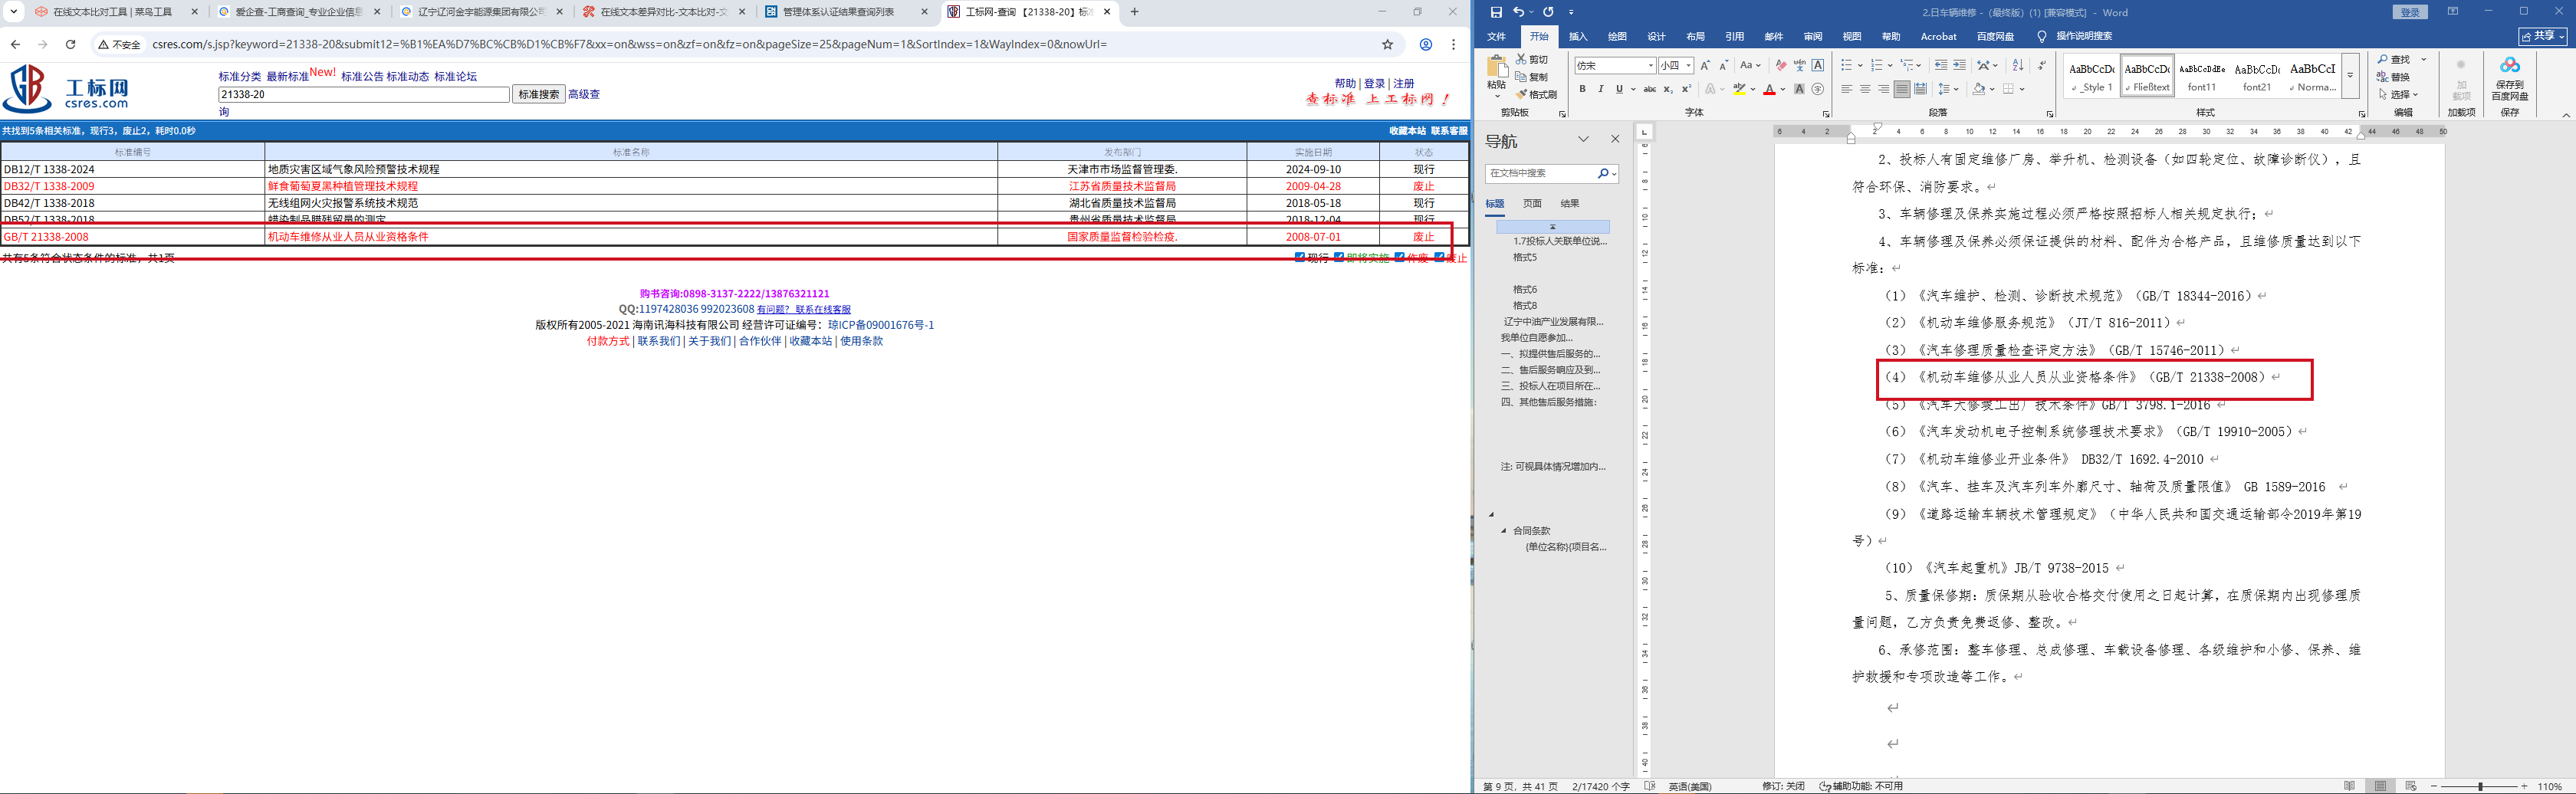Justify the paragraph text
The image size is (2576, 794).
click(1902, 89)
